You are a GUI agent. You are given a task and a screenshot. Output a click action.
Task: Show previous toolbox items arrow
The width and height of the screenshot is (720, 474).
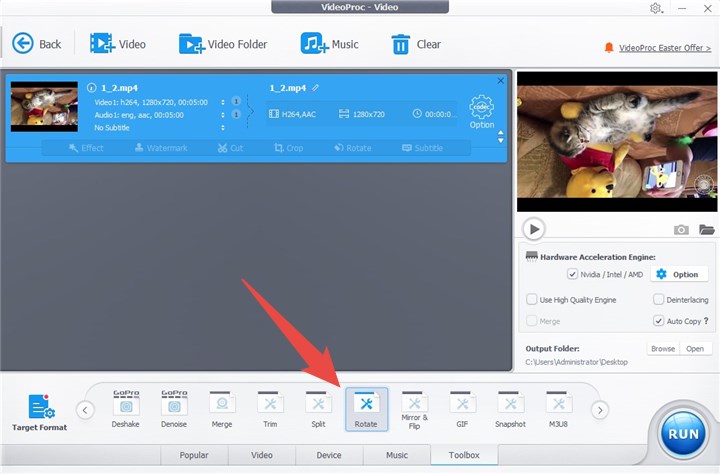(85, 410)
